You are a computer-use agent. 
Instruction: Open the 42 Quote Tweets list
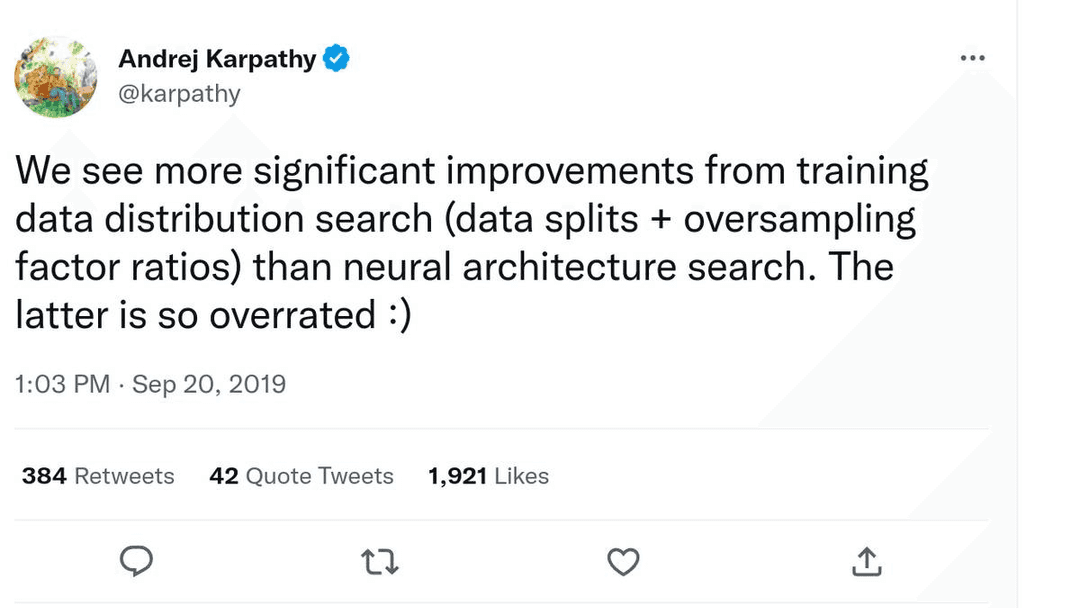click(301, 476)
